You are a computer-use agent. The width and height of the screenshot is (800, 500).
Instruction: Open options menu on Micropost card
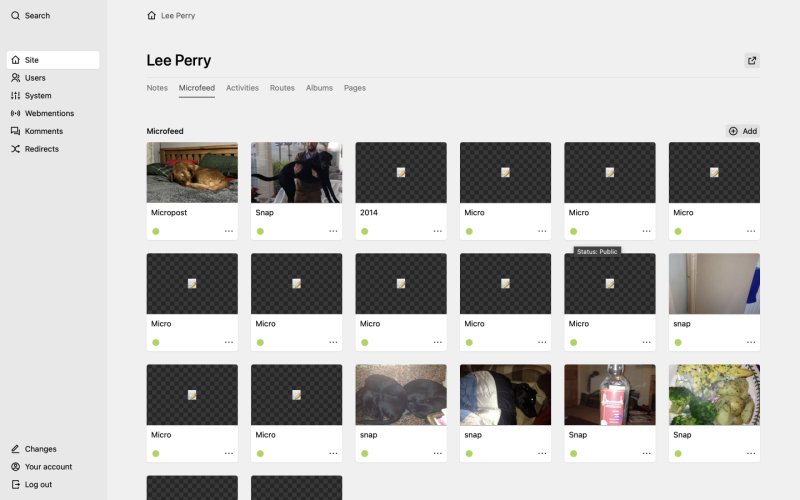[229, 231]
